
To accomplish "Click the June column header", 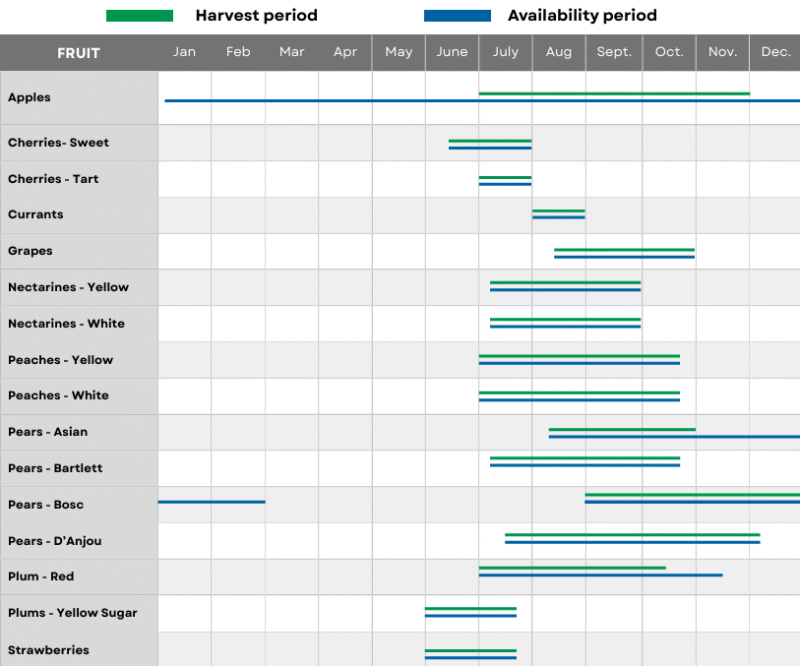I will pyautogui.click(x=452, y=52).
